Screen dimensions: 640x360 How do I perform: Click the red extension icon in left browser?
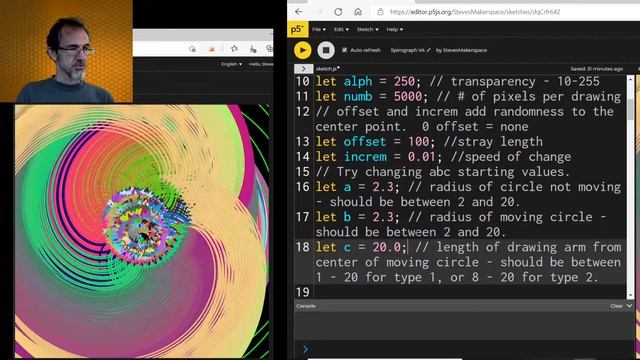211,49
